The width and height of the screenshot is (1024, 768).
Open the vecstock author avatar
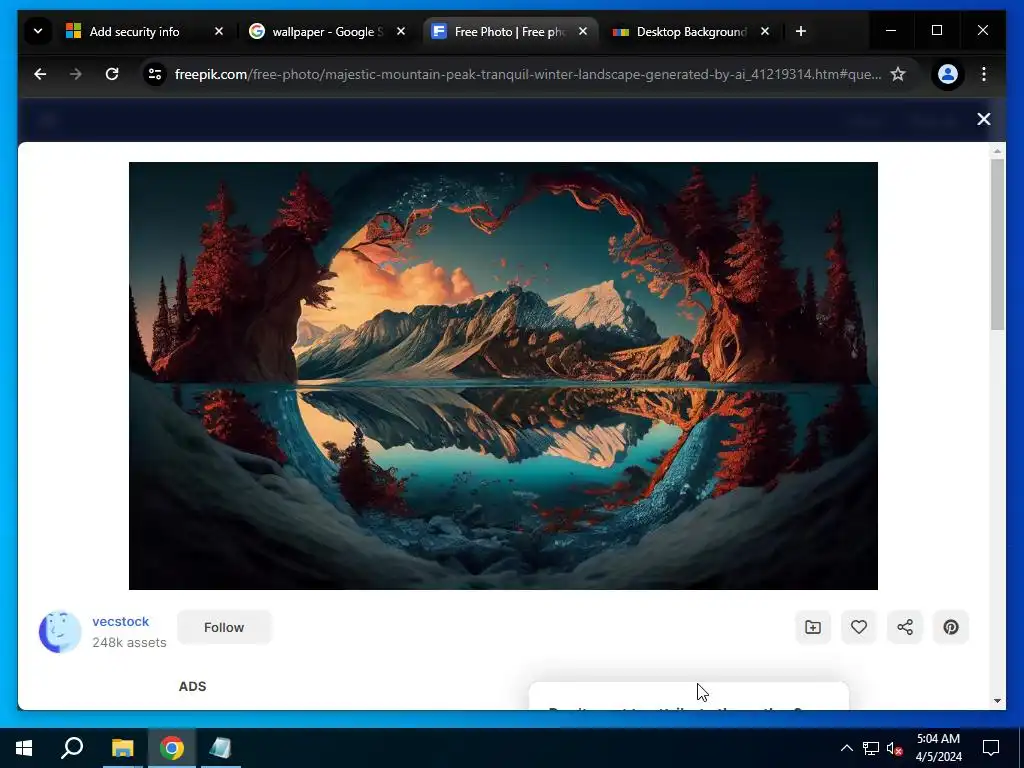click(x=59, y=632)
